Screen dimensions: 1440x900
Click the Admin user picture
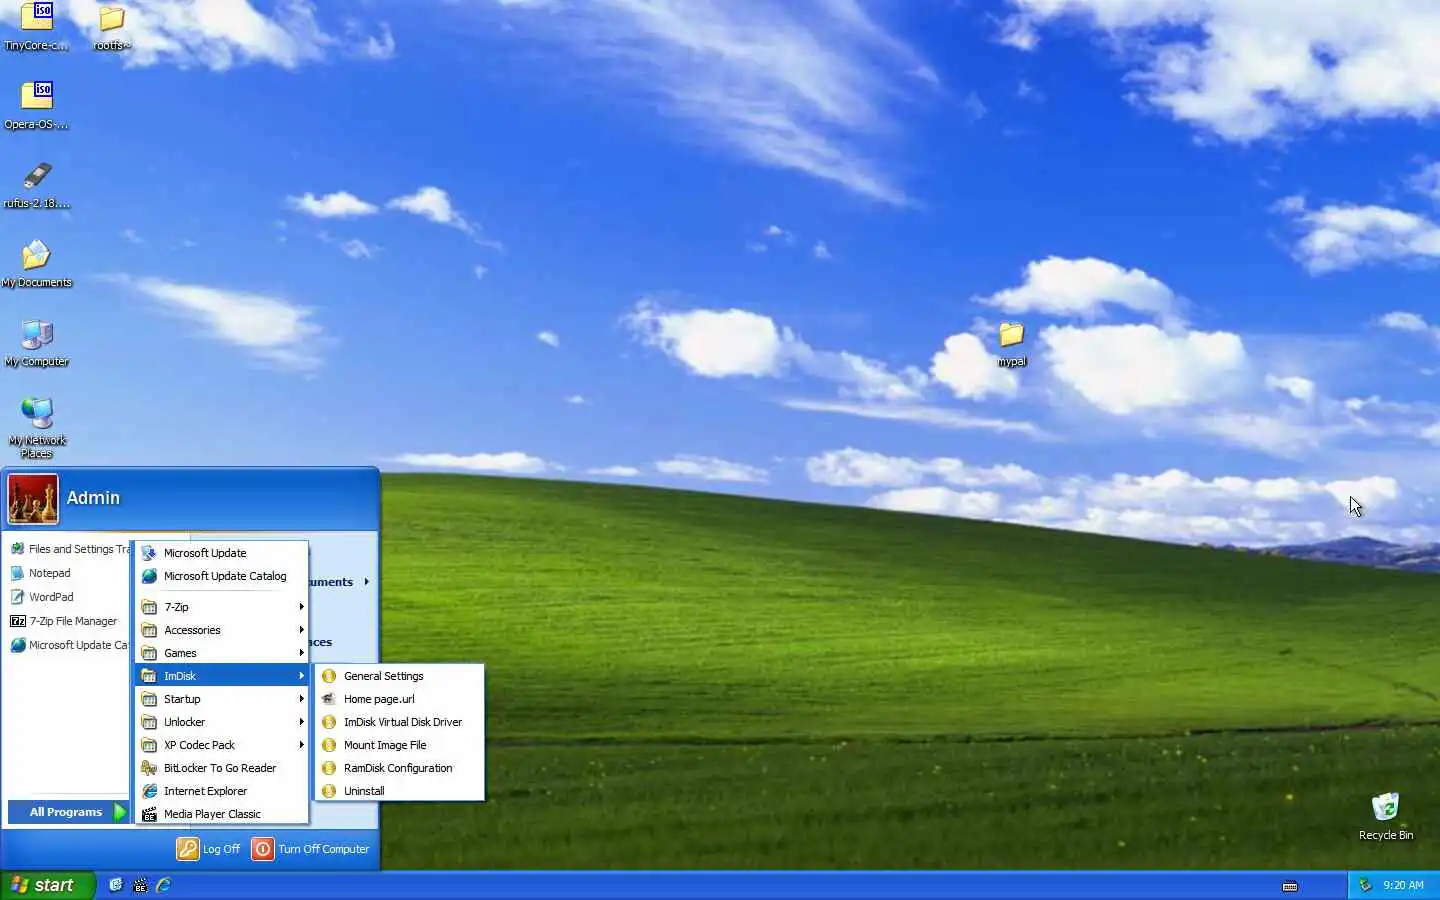(x=33, y=499)
